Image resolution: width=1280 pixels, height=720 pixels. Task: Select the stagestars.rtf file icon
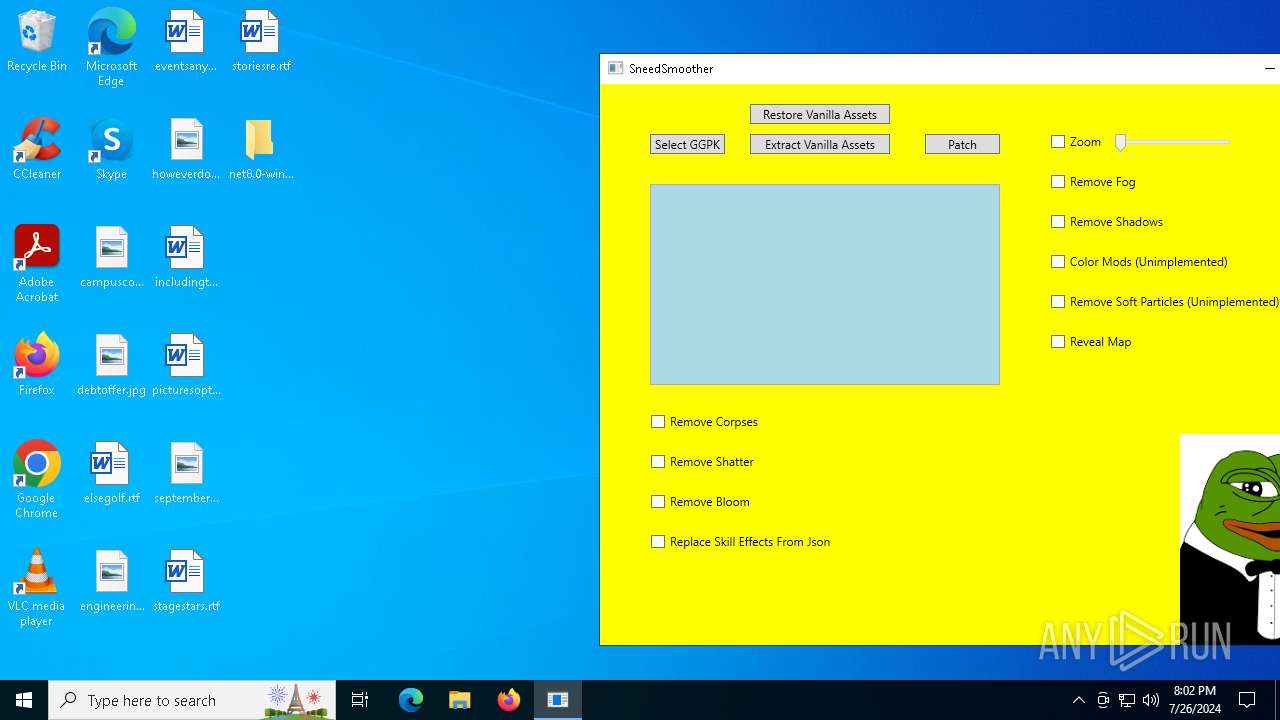(185, 582)
